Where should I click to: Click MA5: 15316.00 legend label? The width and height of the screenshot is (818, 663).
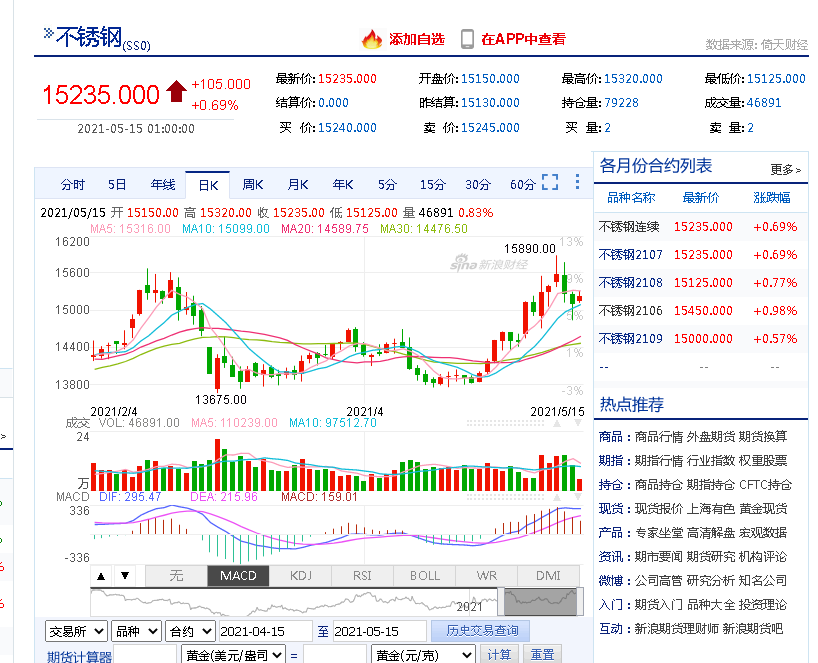coord(130,228)
